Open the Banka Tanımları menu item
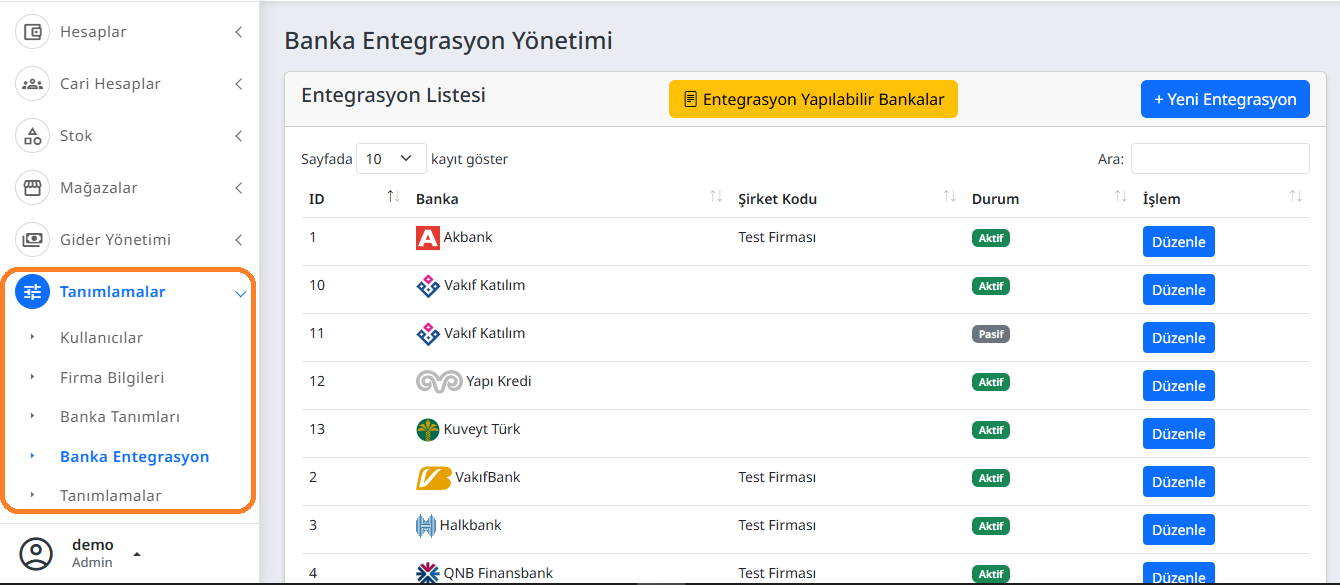This screenshot has height=585, width=1340. pos(120,416)
